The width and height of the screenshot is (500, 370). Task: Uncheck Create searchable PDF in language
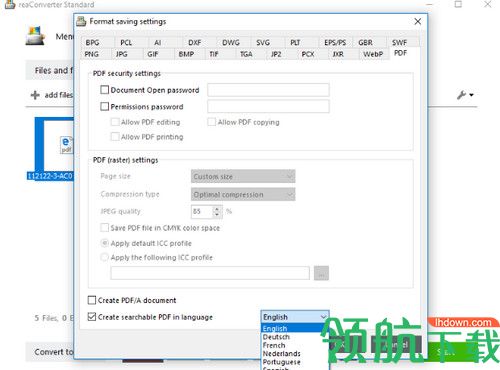92,317
